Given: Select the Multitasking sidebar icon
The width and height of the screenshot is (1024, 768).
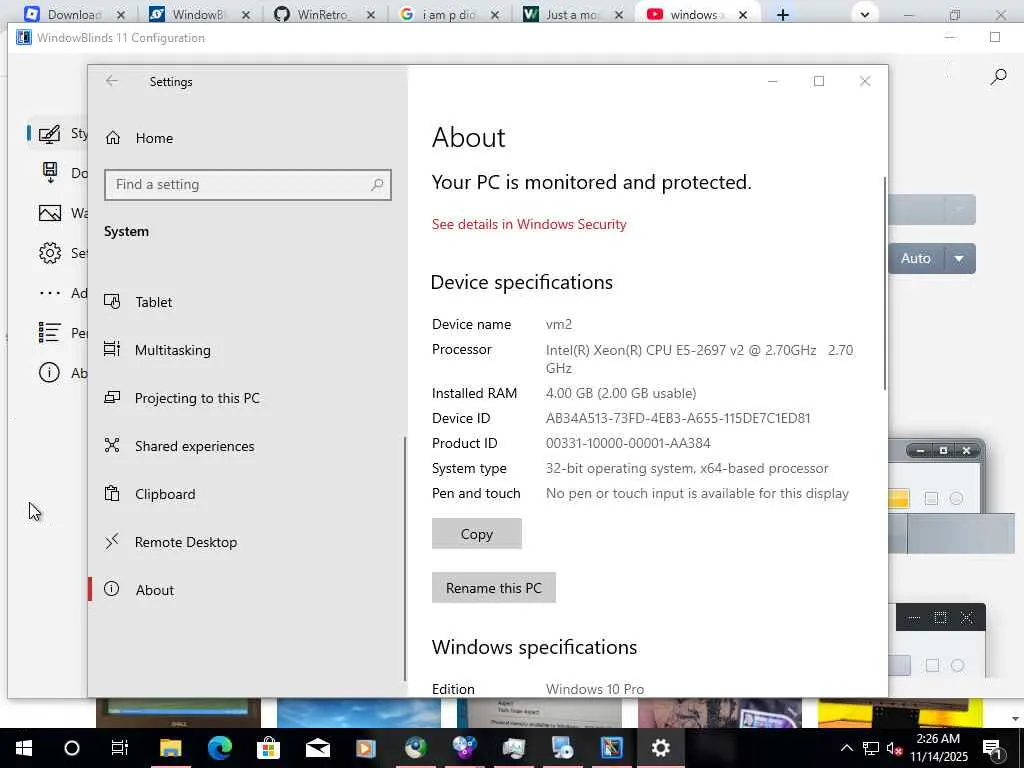Looking at the screenshot, I should pyautogui.click(x=112, y=349).
